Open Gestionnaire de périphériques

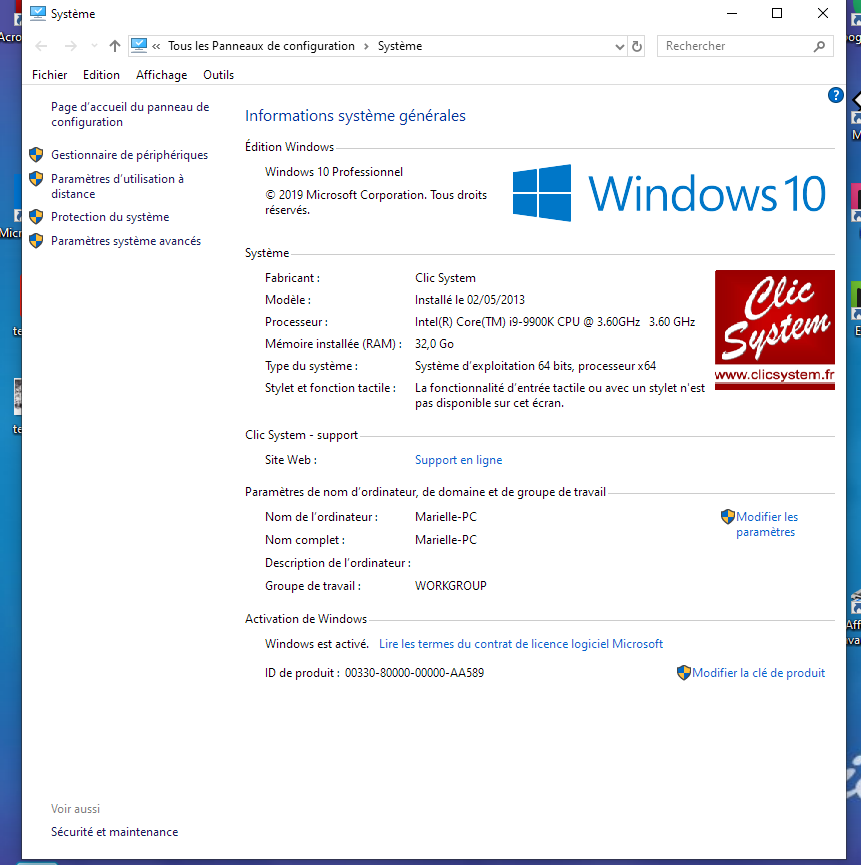coord(130,155)
